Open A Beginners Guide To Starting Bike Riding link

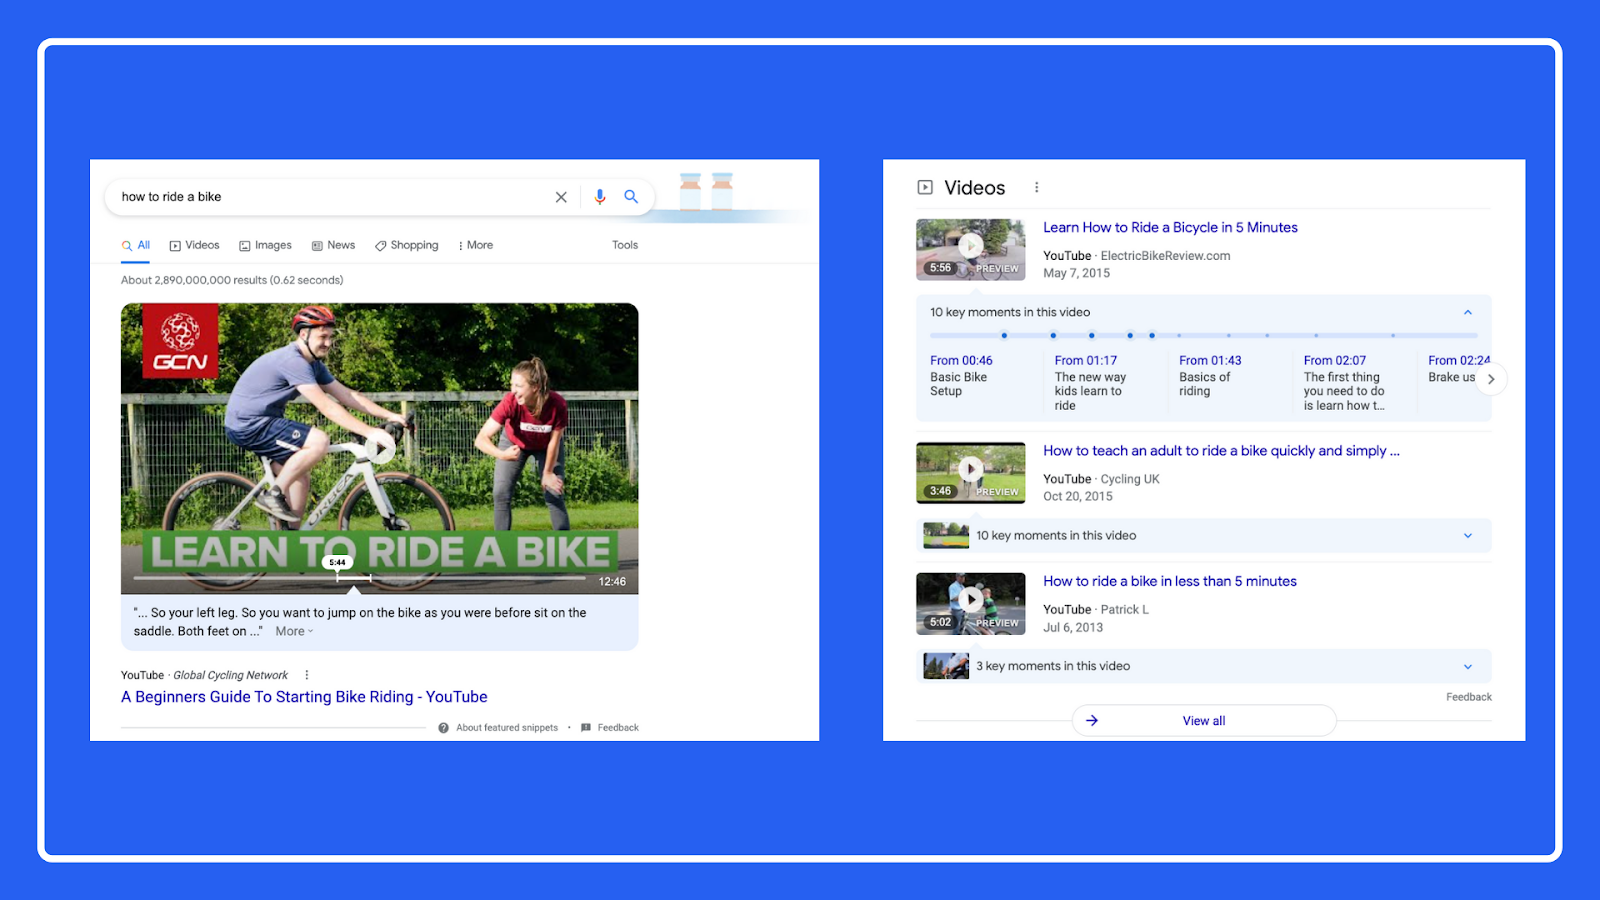click(304, 697)
